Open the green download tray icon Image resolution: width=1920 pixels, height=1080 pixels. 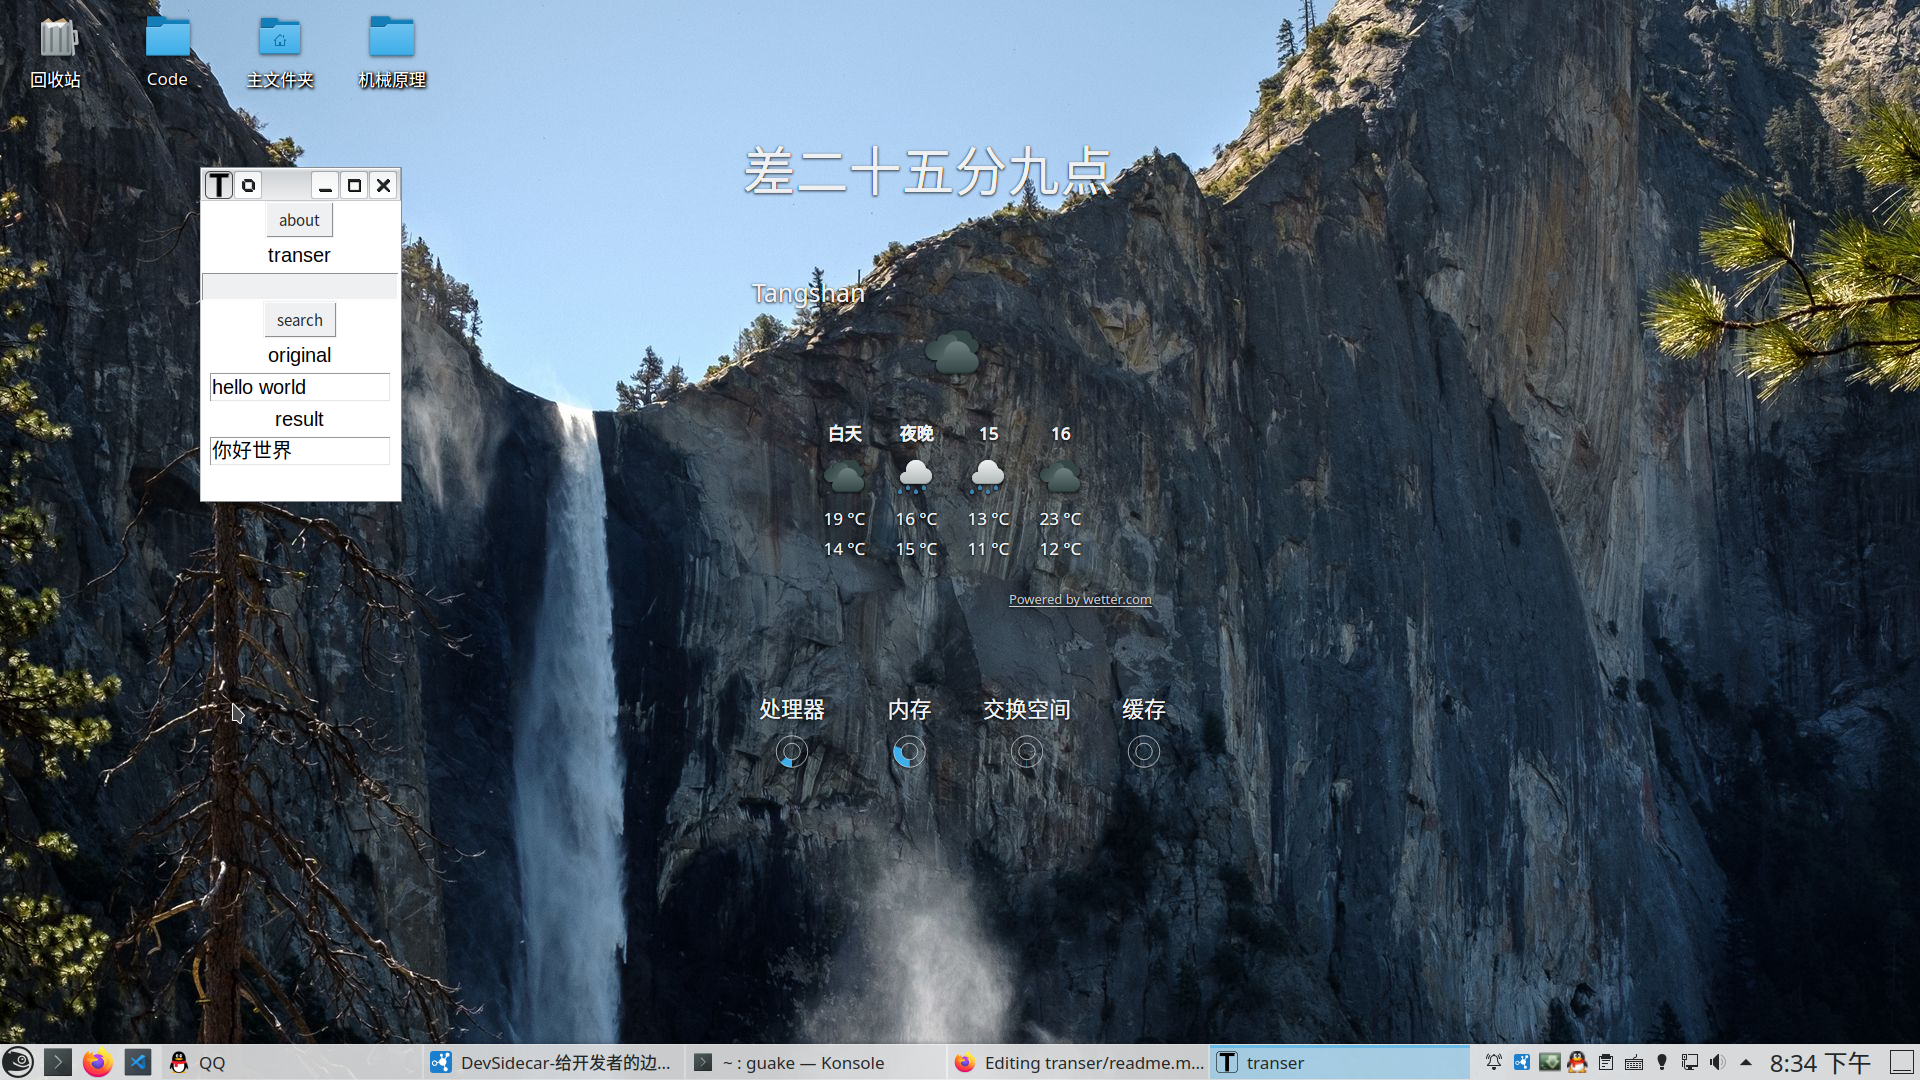1550,1062
